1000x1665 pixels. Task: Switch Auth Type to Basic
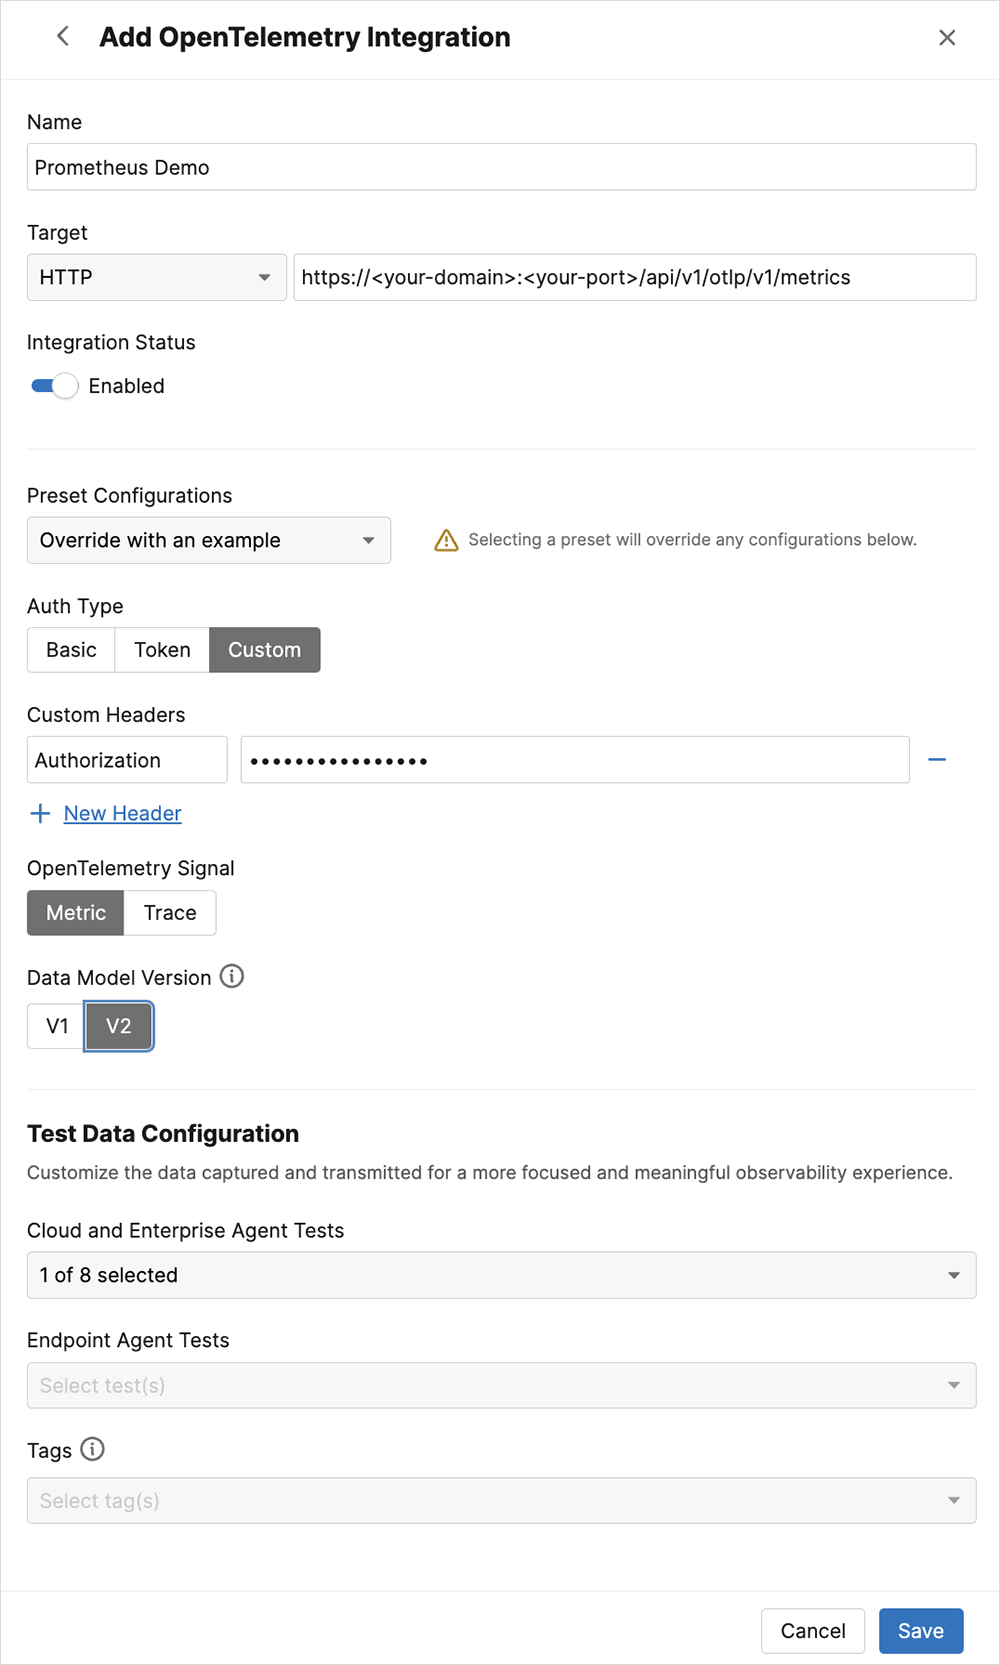point(71,650)
